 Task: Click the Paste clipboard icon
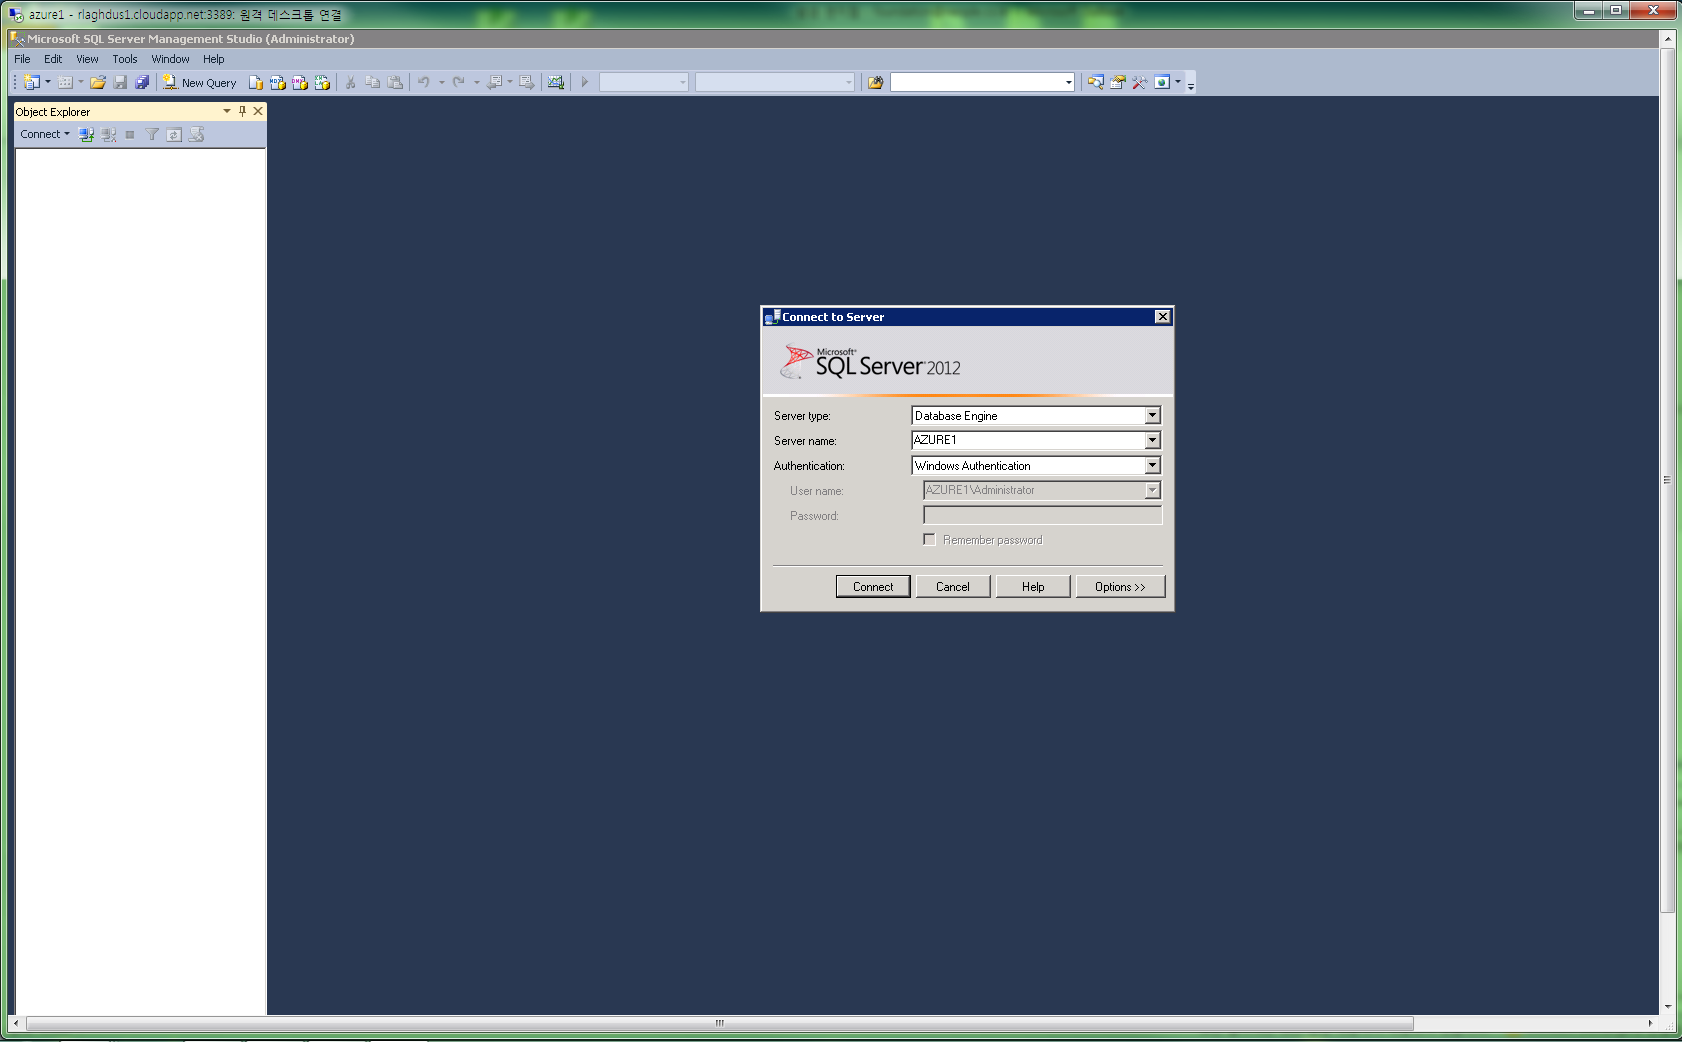395,82
